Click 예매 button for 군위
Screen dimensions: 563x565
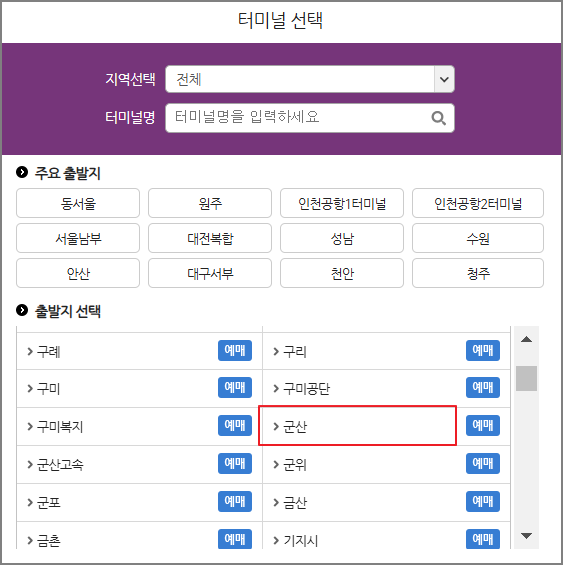coord(483,463)
